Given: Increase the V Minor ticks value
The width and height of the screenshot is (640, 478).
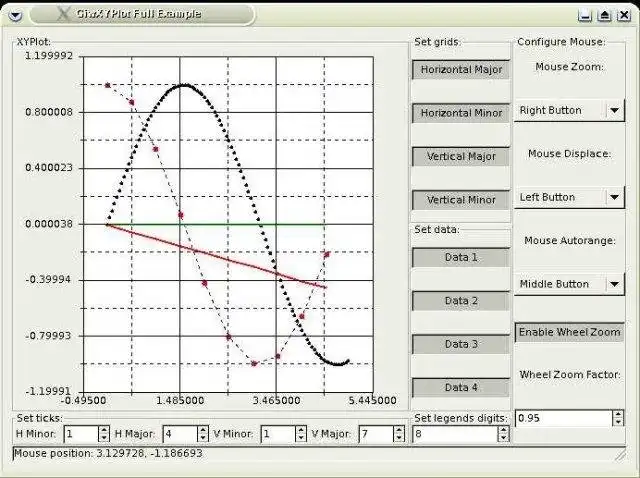Looking at the screenshot, I should click(301, 430).
